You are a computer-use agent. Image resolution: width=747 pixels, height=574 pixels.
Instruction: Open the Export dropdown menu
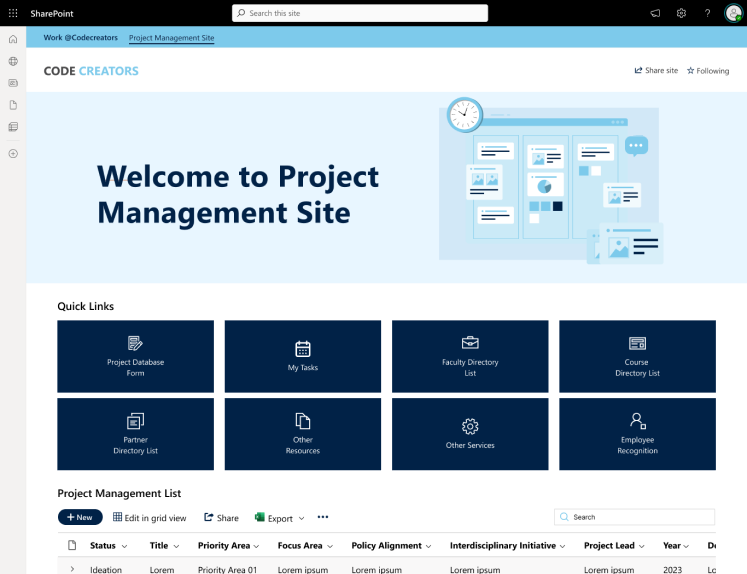280,518
